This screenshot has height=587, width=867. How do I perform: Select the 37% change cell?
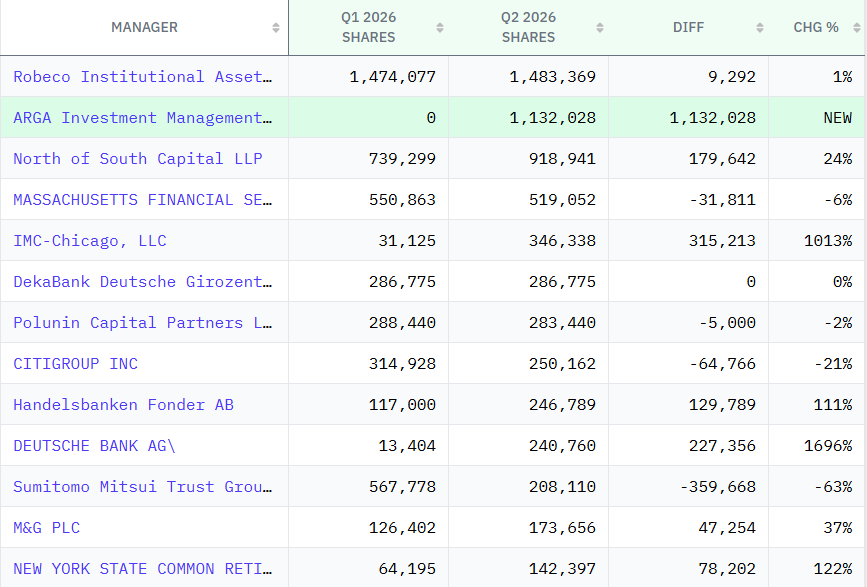[x=837, y=527]
